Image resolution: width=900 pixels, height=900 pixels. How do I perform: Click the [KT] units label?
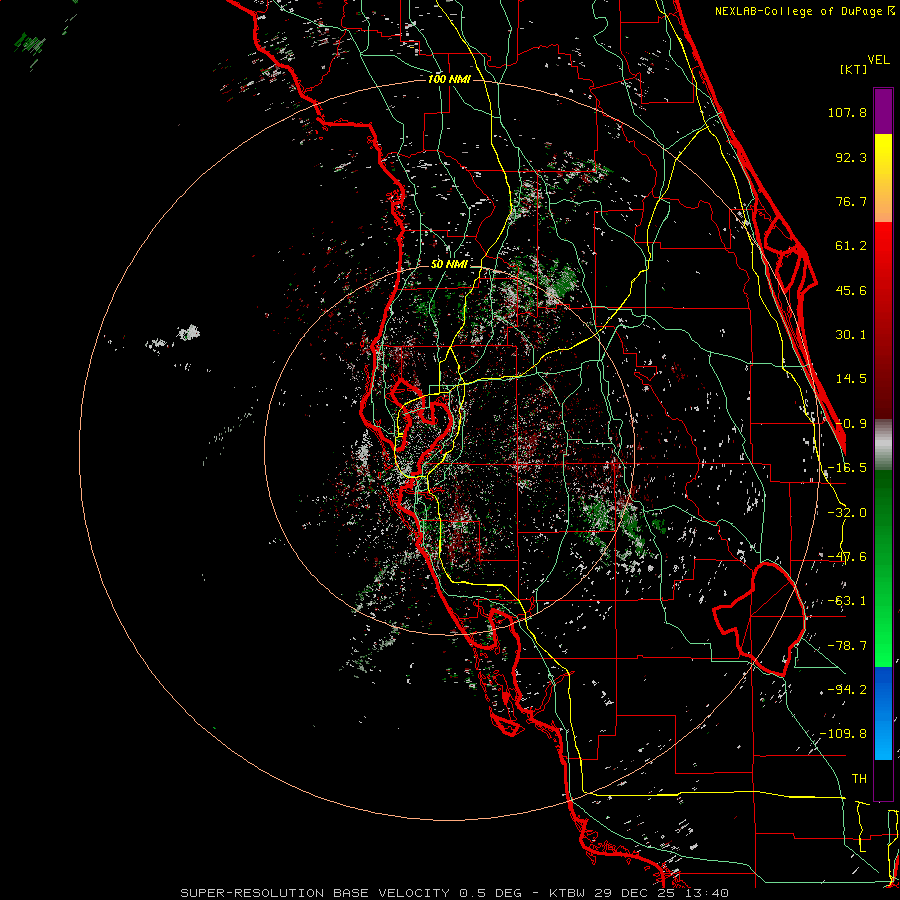pyautogui.click(x=853, y=69)
